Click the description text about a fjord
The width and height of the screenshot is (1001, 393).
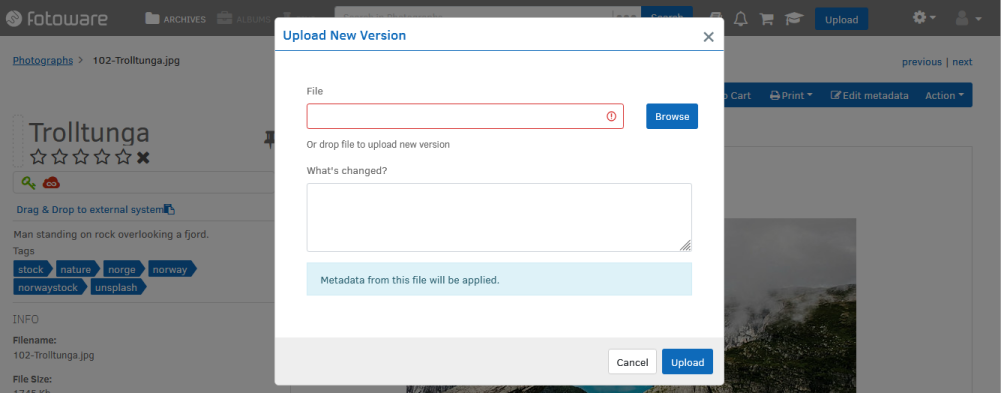(111, 234)
